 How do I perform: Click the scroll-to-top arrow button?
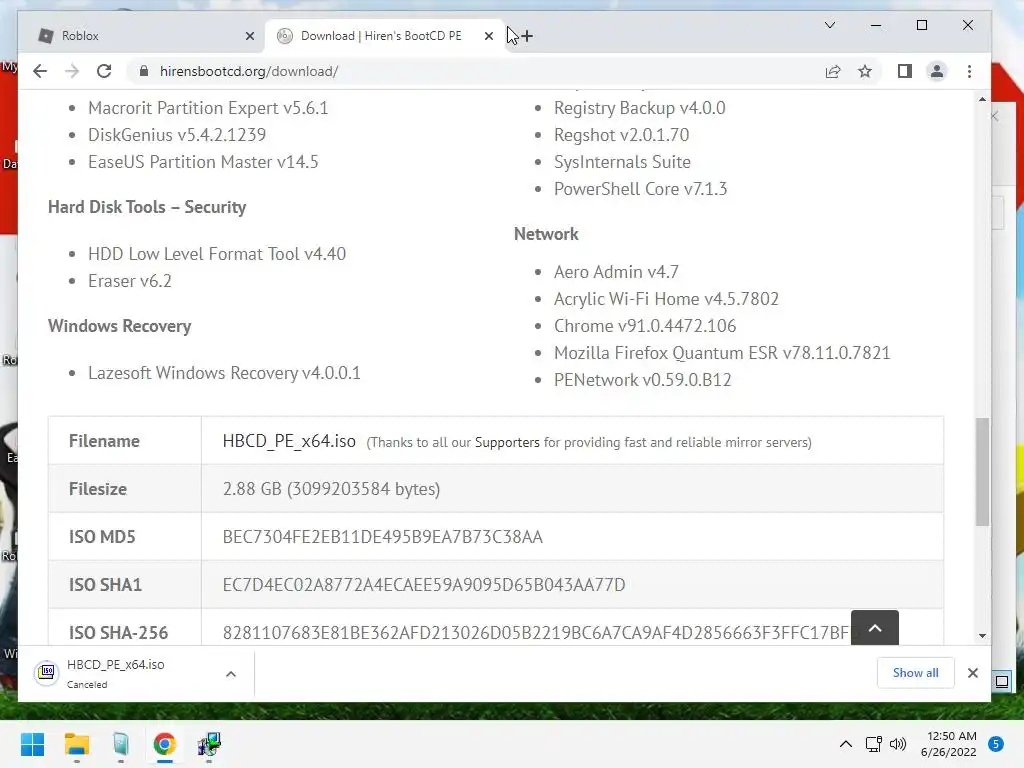tap(874, 628)
